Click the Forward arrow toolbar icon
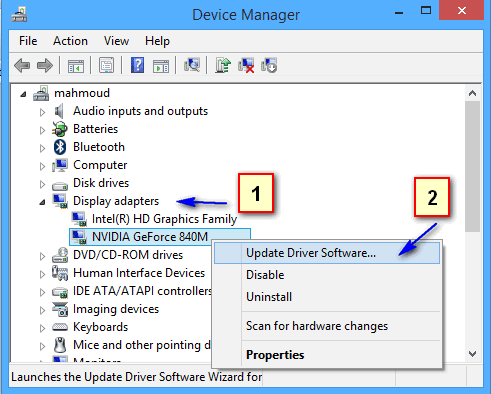The width and height of the screenshot is (491, 394). coord(45,65)
